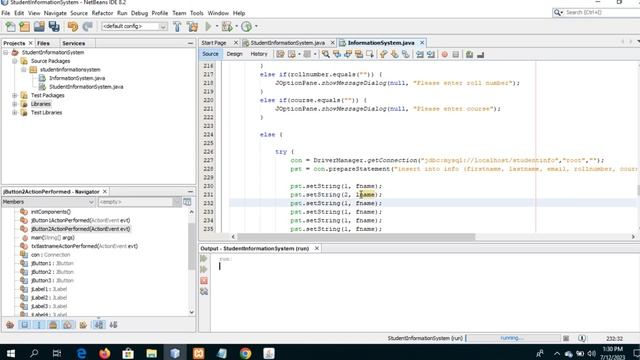The width and height of the screenshot is (640, 360).
Task: Click the New File toolbar icon
Action: (x=10, y=27)
